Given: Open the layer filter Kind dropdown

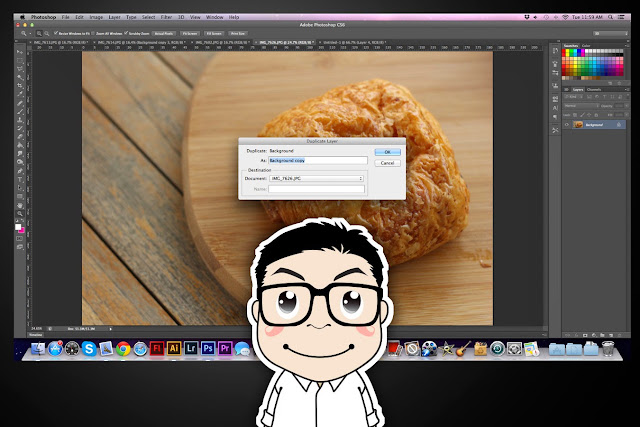Looking at the screenshot, I should (571, 97).
